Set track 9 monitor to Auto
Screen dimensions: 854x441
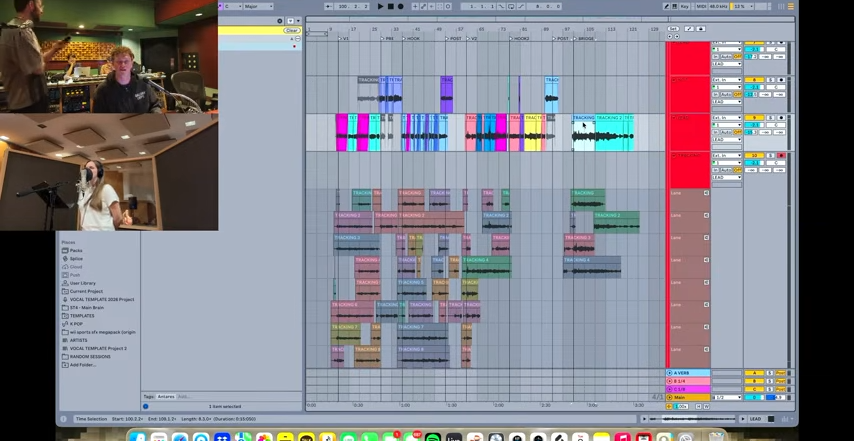(x=726, y=132)
